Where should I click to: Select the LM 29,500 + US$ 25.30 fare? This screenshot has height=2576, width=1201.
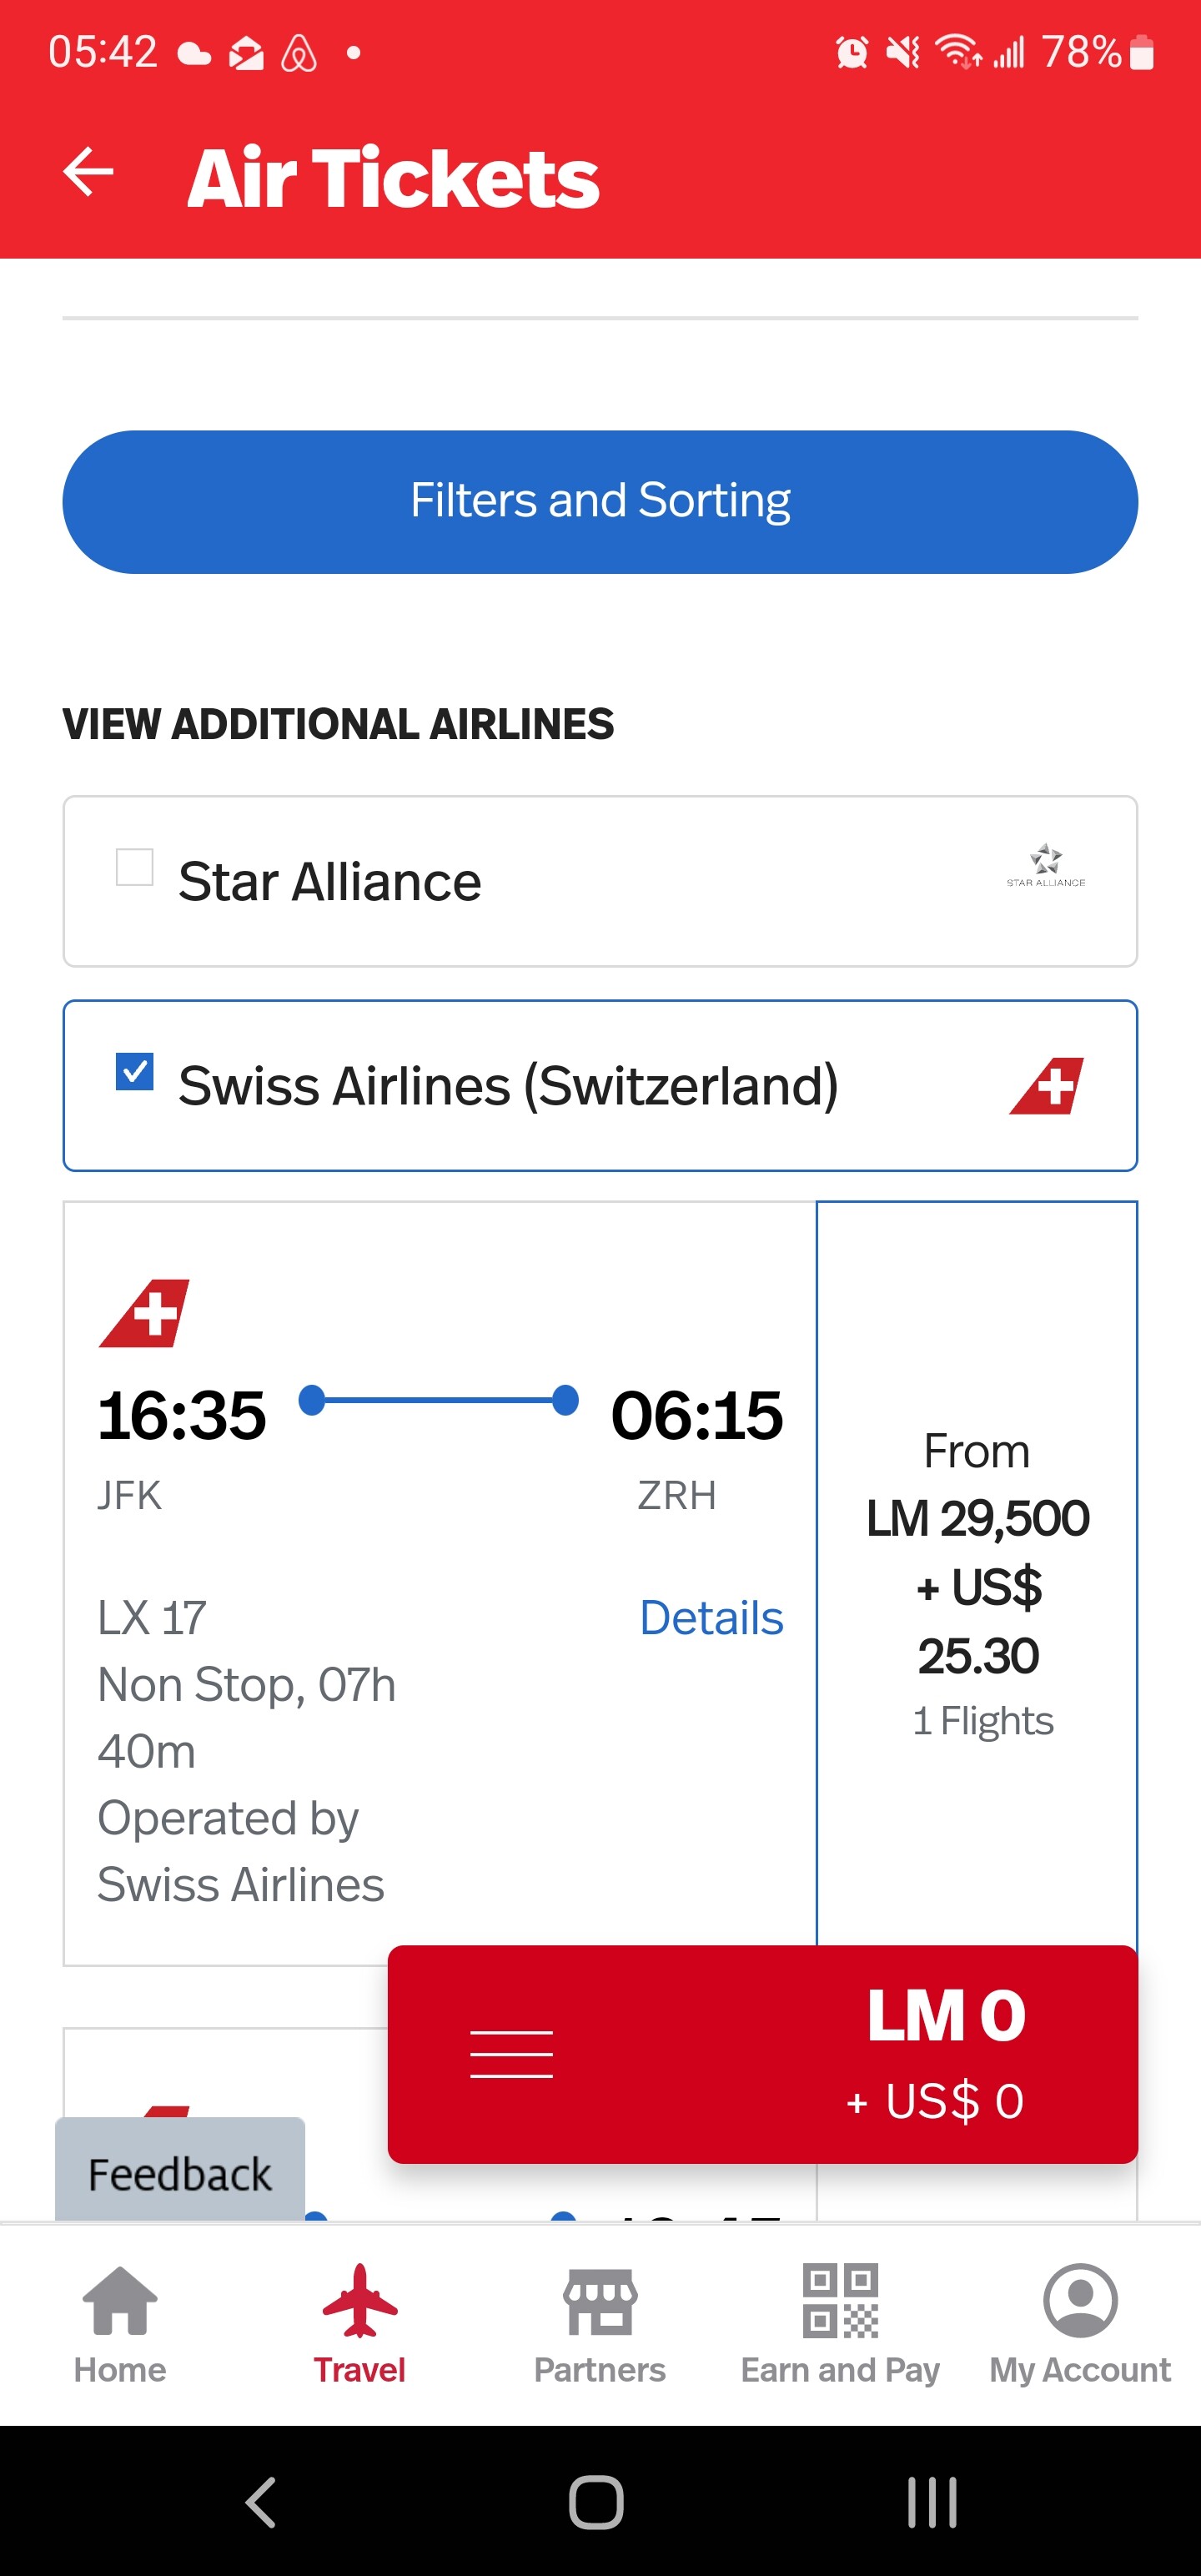pyautogui.click(x=976, y=1585)
